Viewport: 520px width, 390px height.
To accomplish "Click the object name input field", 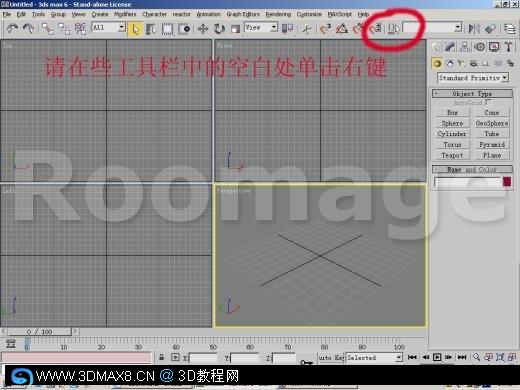I will [x=467, y=182].
